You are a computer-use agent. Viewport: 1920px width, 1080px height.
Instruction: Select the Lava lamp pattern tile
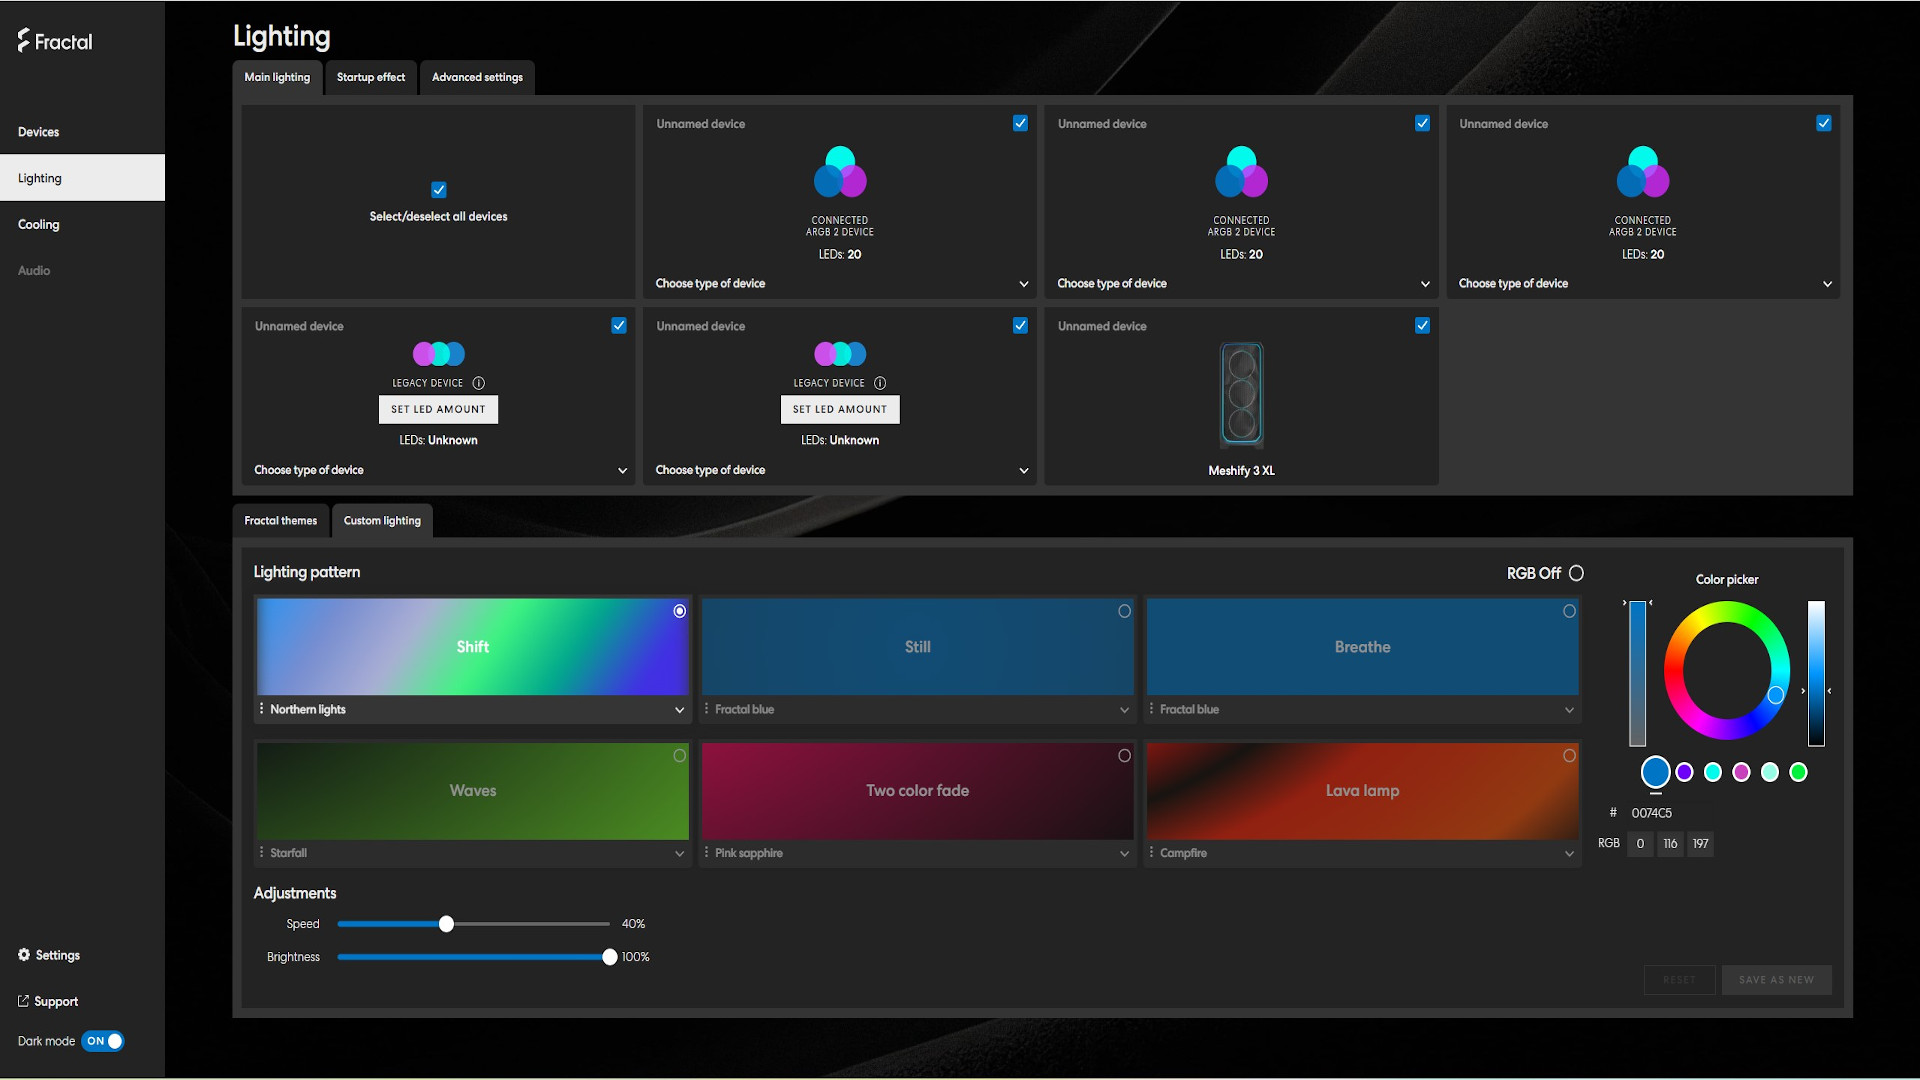point(1362,790)
